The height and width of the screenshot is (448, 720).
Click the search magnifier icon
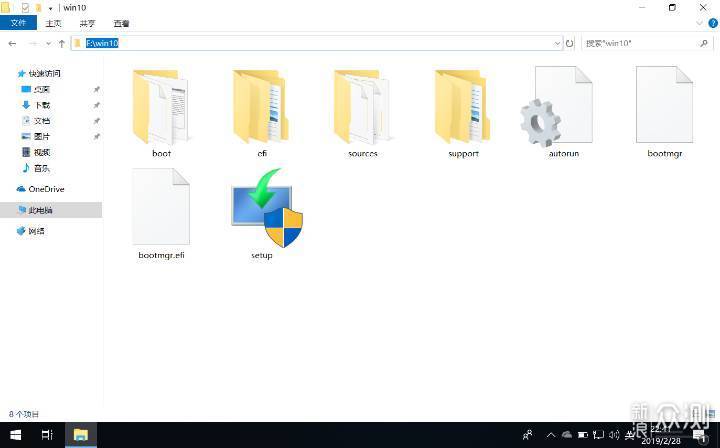(x=704, y=43)
